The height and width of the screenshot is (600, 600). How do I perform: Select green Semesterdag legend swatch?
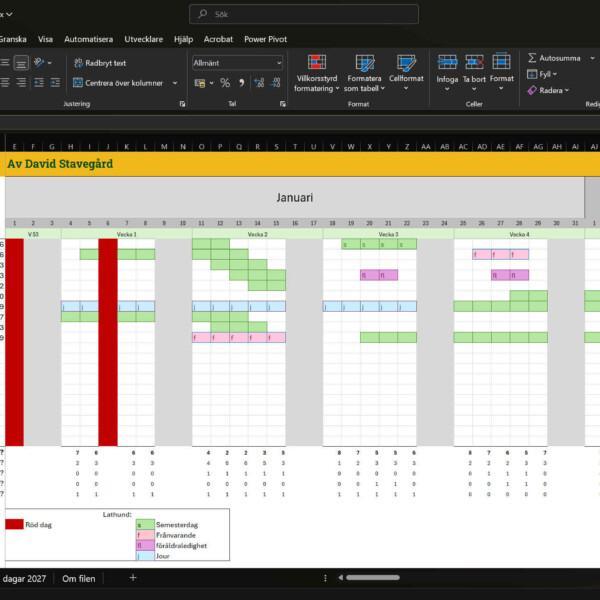coord(145,525)
